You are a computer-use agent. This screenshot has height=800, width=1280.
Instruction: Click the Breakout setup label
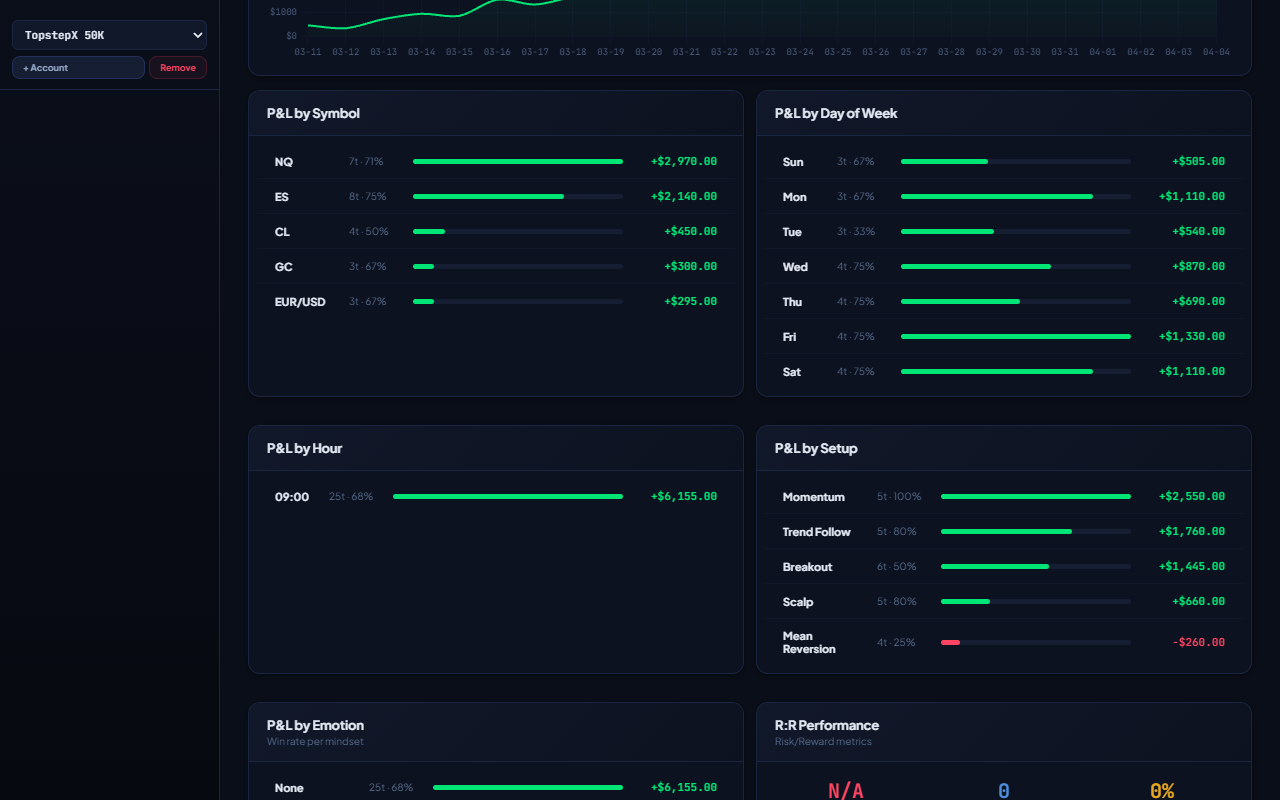(x=808, y=567)
